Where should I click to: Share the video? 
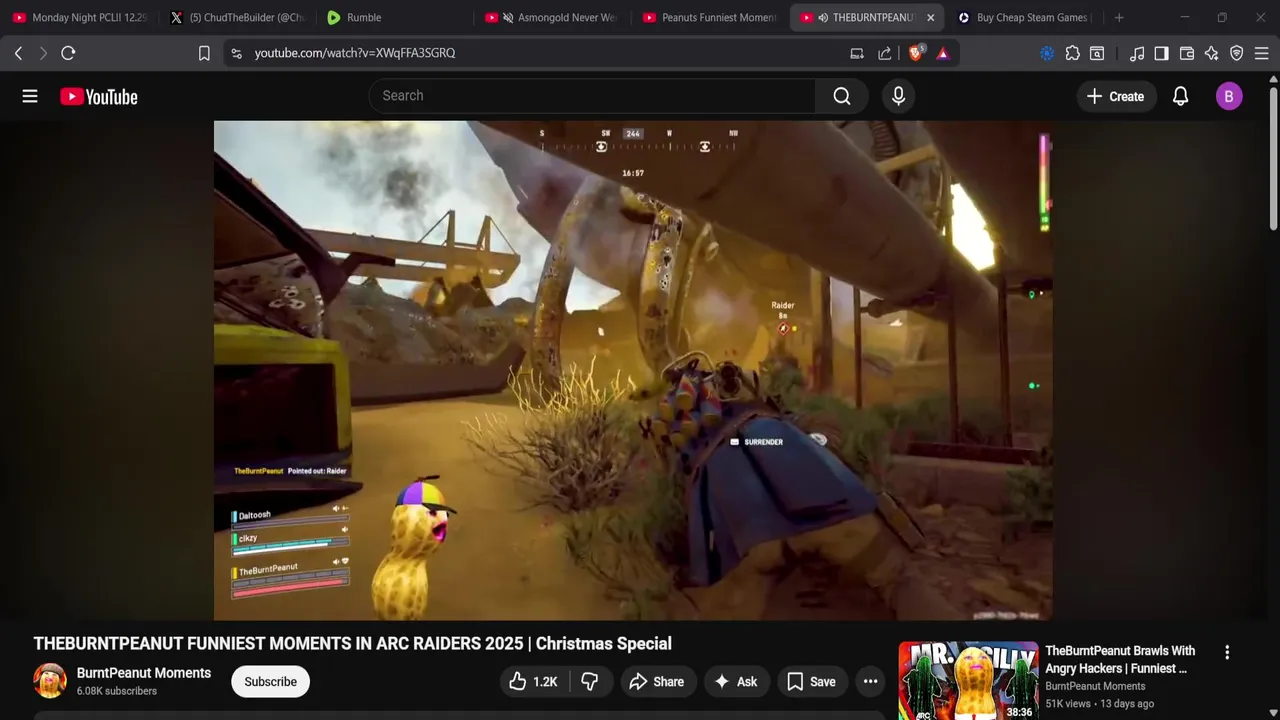coord(657,682)
